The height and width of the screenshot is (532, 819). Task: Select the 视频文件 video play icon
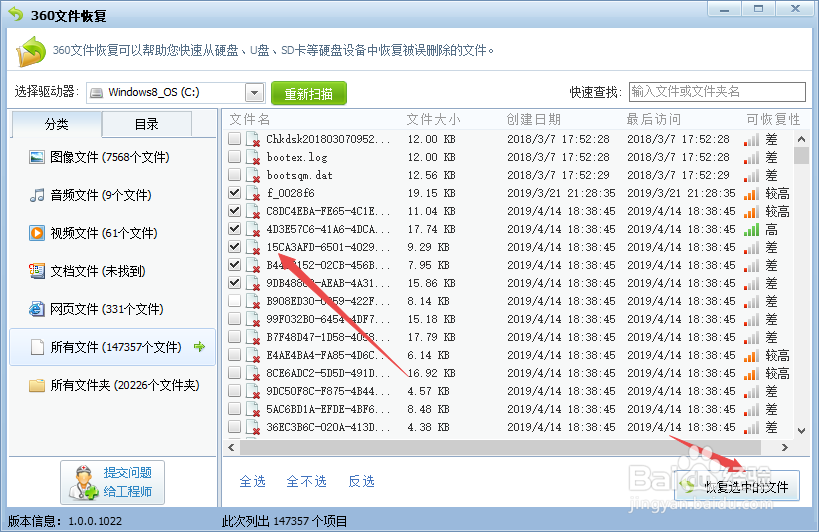tap(37, 233)
